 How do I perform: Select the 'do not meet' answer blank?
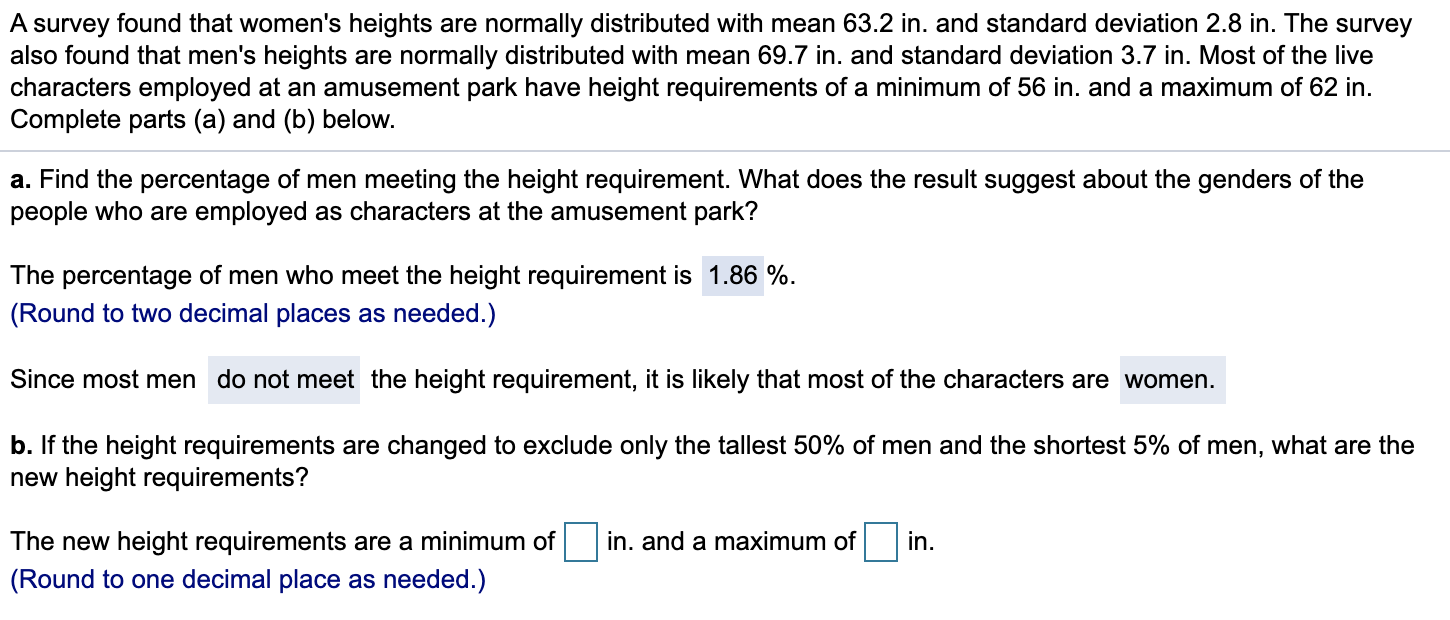[283, 379]
